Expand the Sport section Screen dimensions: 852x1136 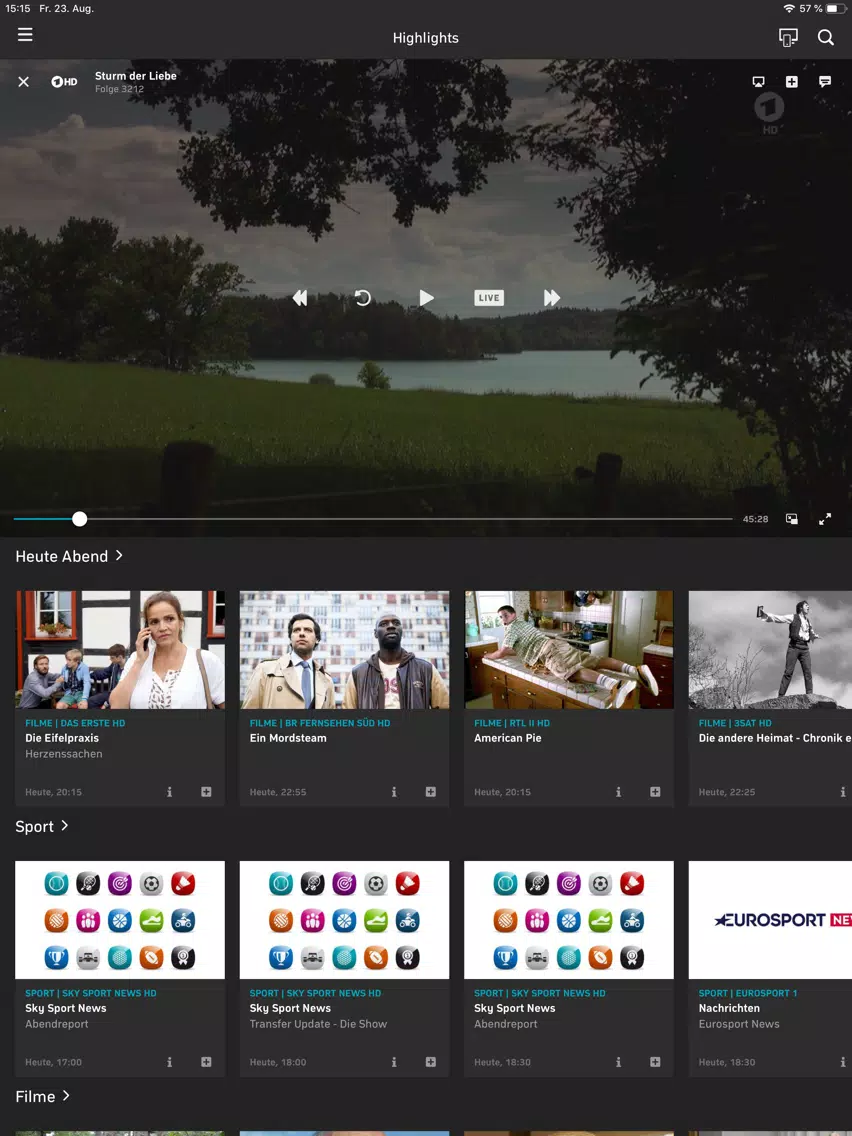tap(42, 826)
